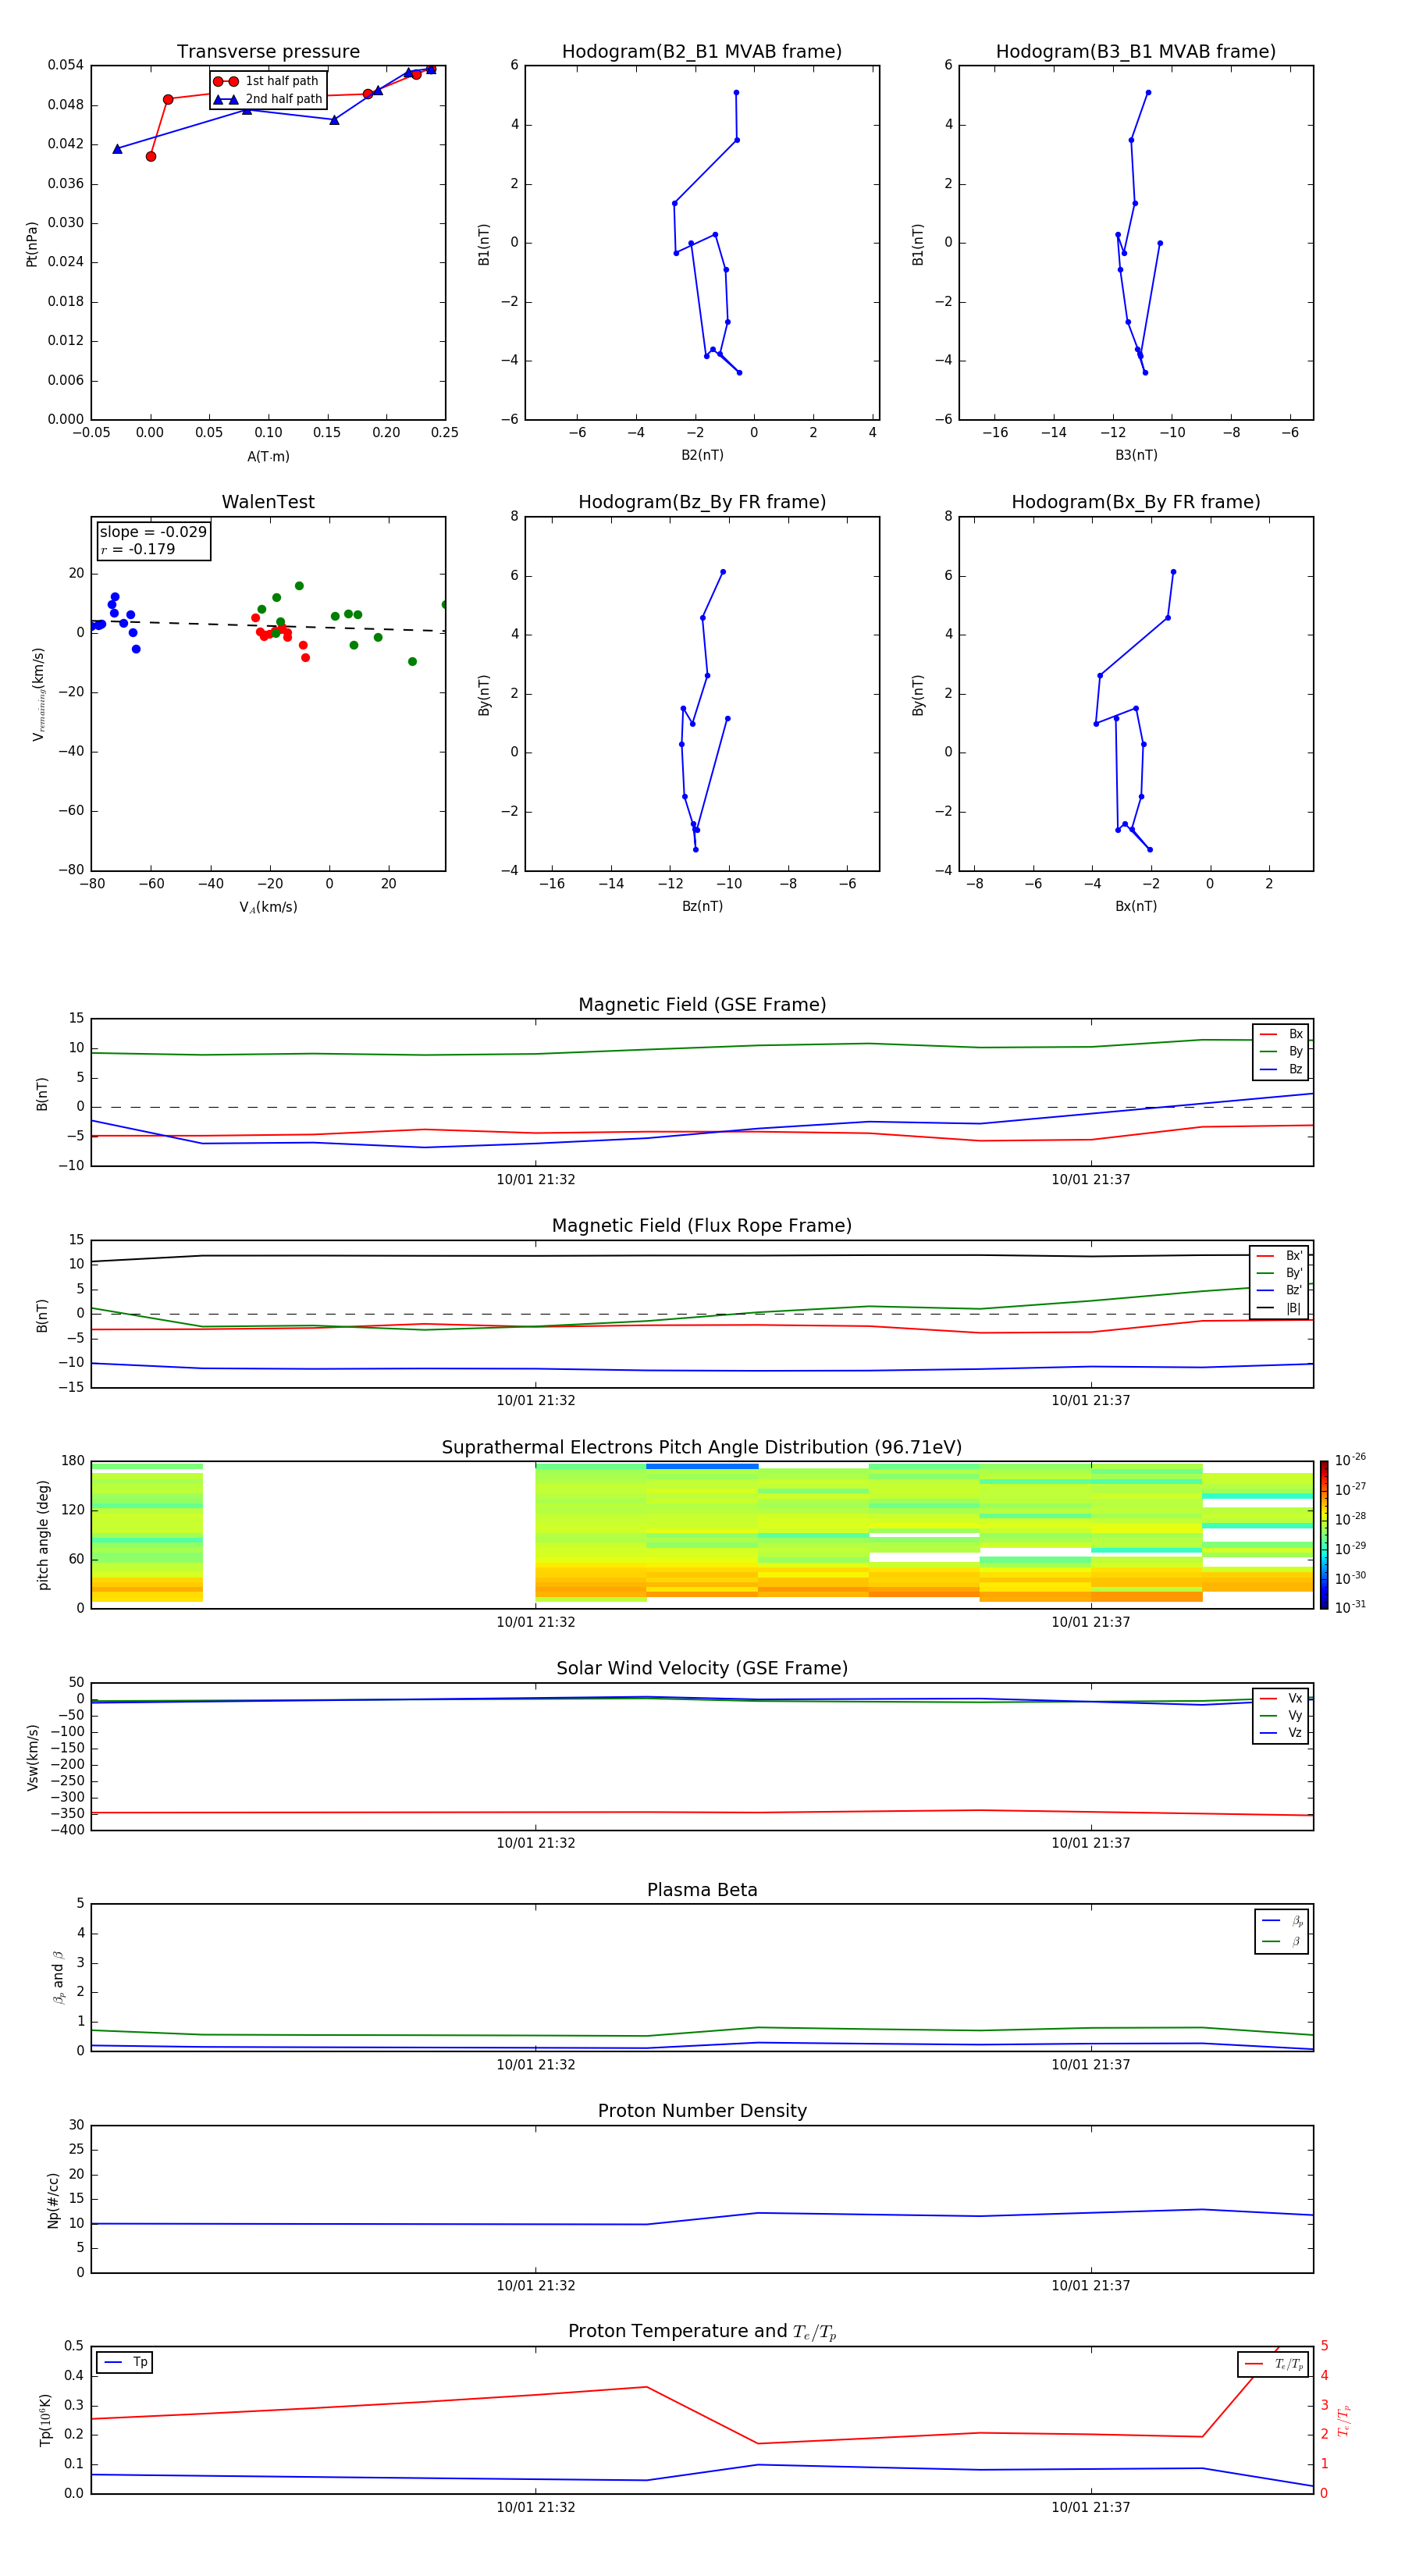
Task: Click the 'r = -0.179' annotation
Action: (x=138, y=549)
